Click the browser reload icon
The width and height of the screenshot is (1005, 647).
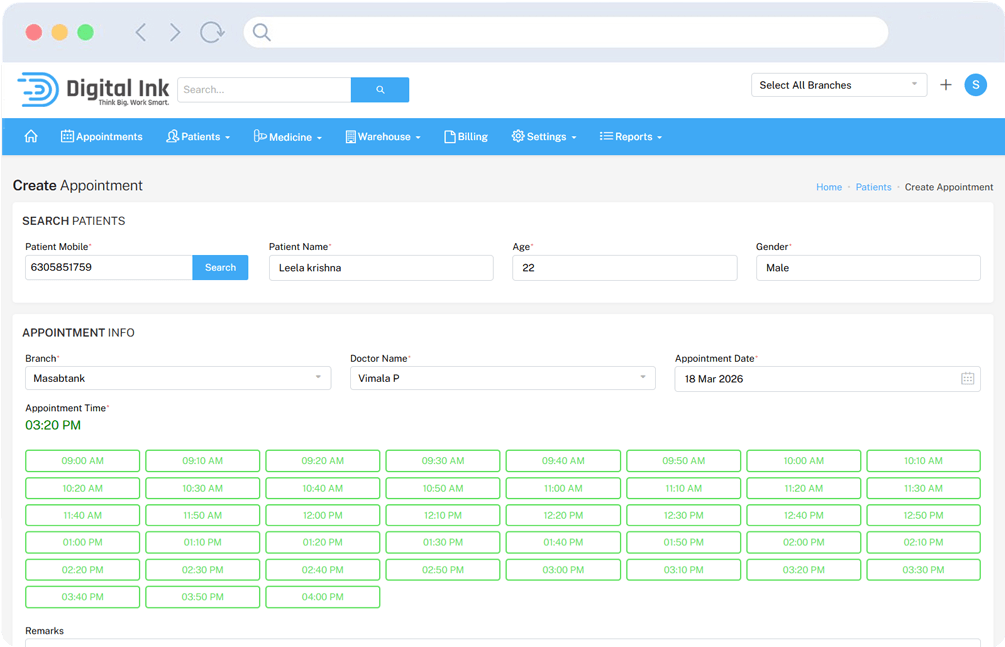click(x=212, y=32)
